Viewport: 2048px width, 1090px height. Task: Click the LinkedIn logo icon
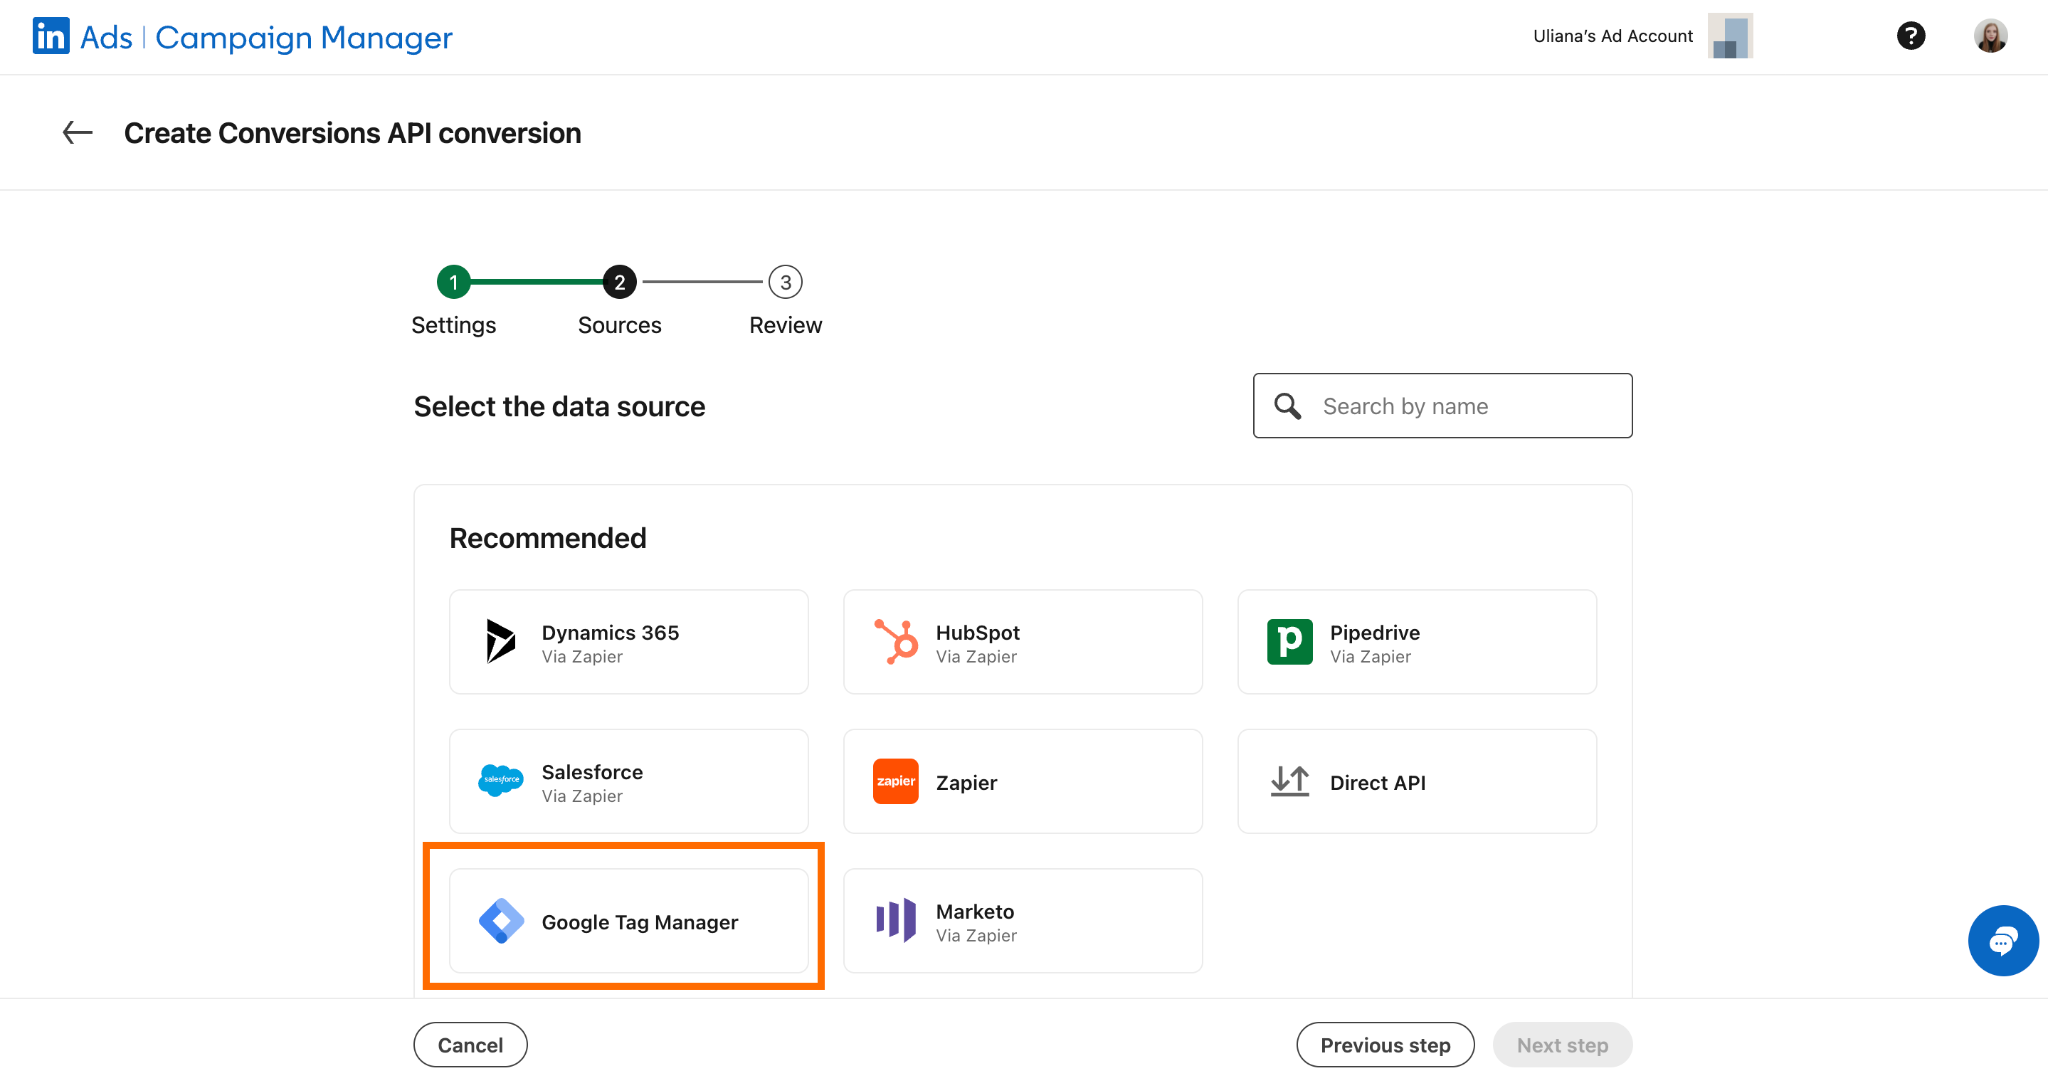[x=51, y=36]
